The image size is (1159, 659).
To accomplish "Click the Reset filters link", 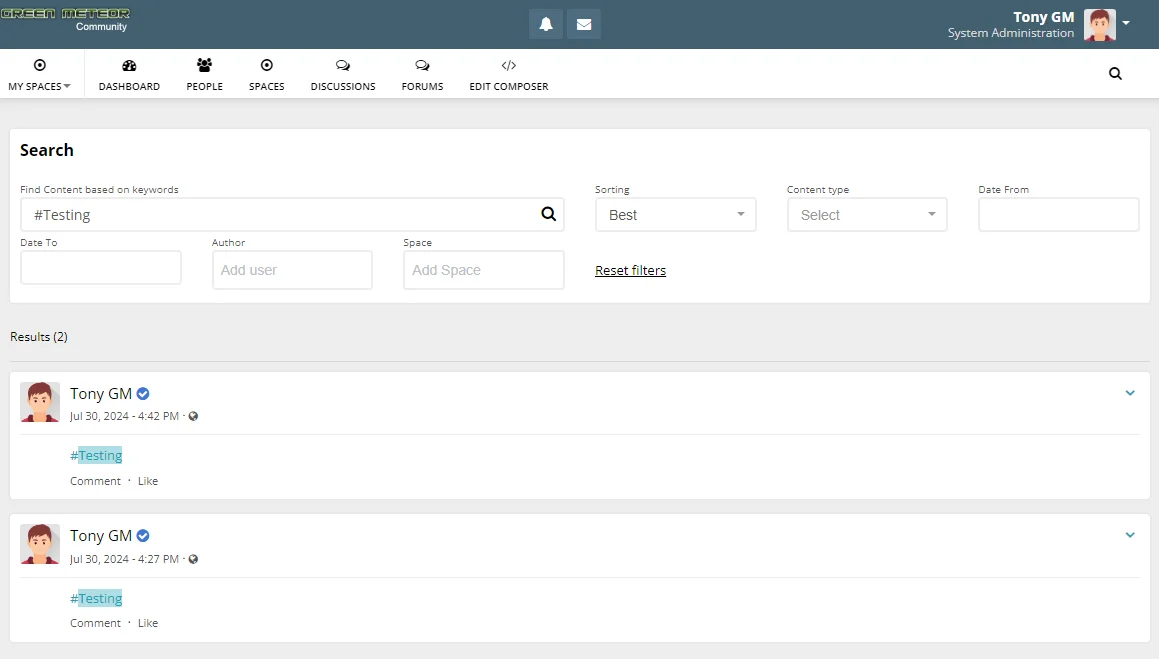I will point(630,270).
